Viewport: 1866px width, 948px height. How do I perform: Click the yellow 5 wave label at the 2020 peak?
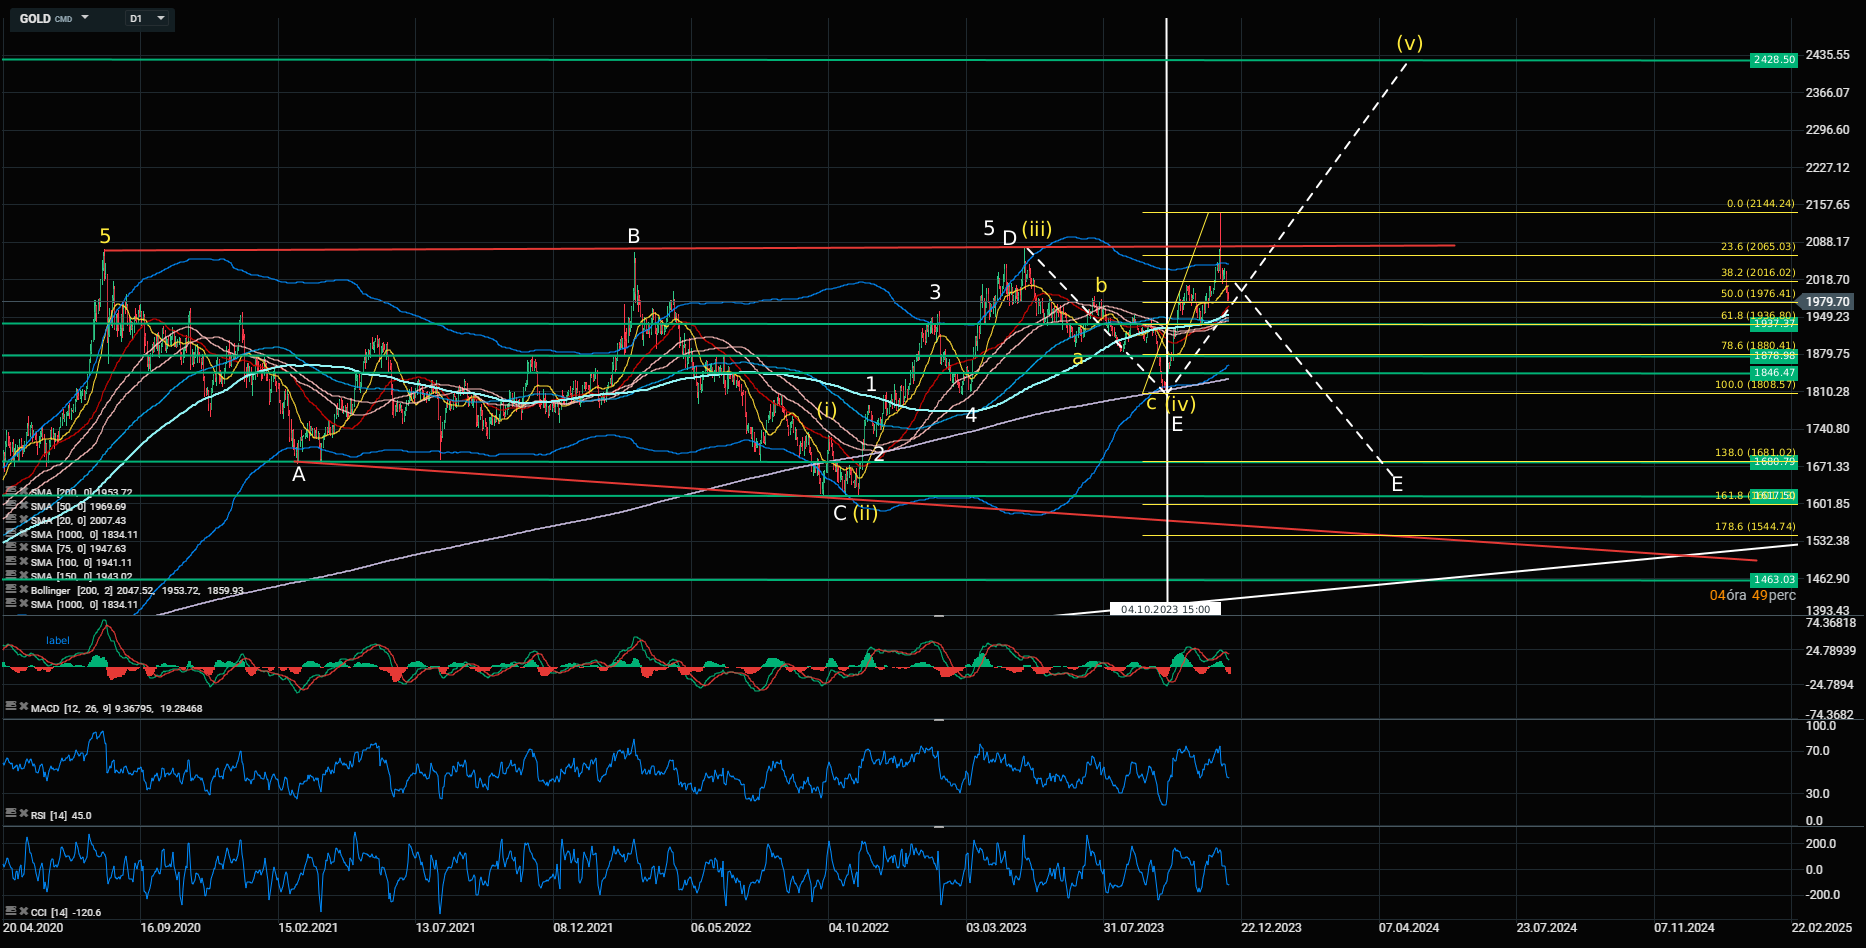point(105,237)
